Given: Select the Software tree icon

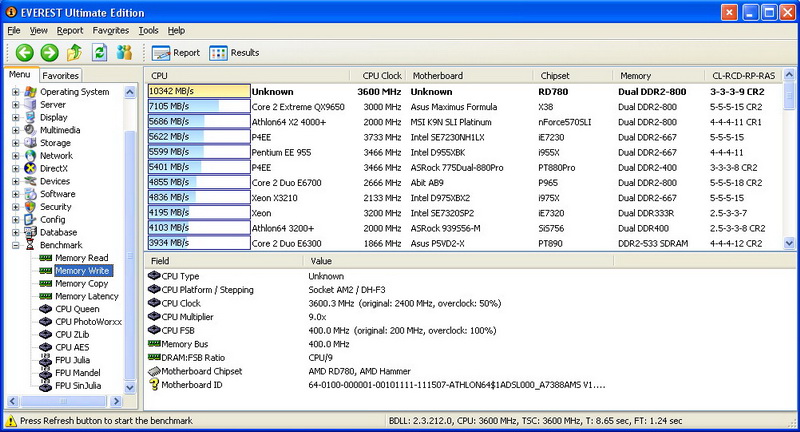Looking at the screenshot, I should [x=31, y=194].
